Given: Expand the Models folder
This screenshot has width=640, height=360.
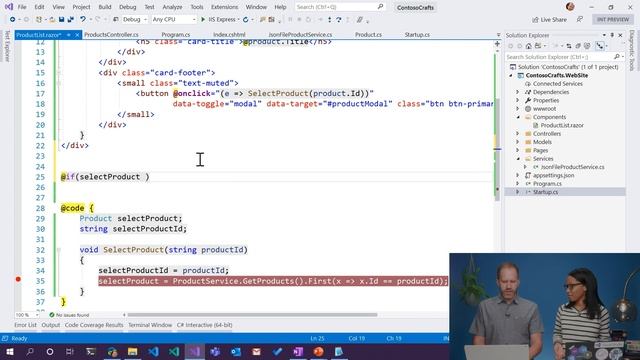Looking at the screenshot, I should click(518, 142).
